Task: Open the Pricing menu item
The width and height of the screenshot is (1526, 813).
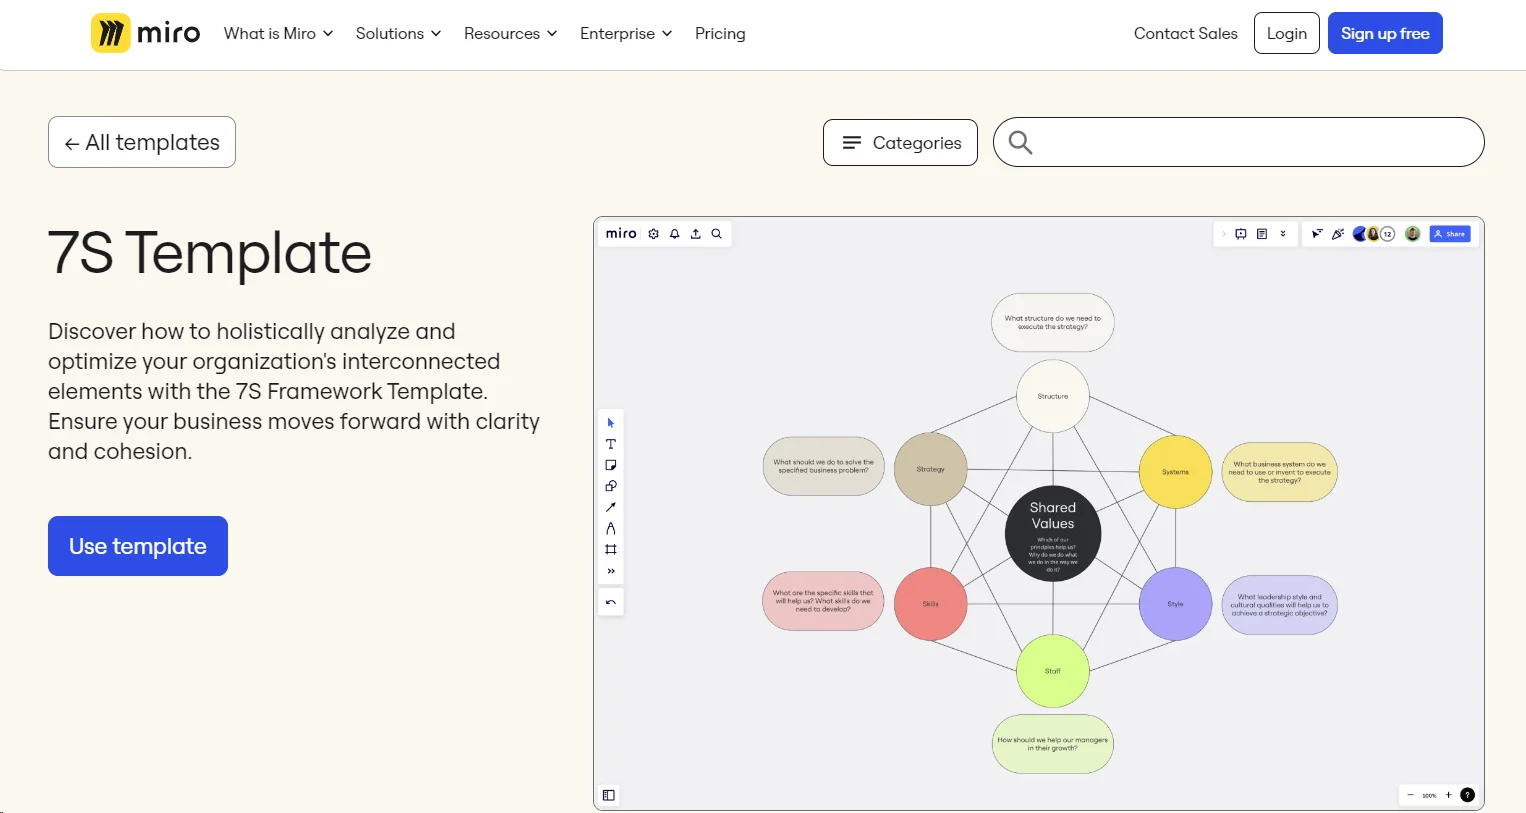Action: click(720, 33)
